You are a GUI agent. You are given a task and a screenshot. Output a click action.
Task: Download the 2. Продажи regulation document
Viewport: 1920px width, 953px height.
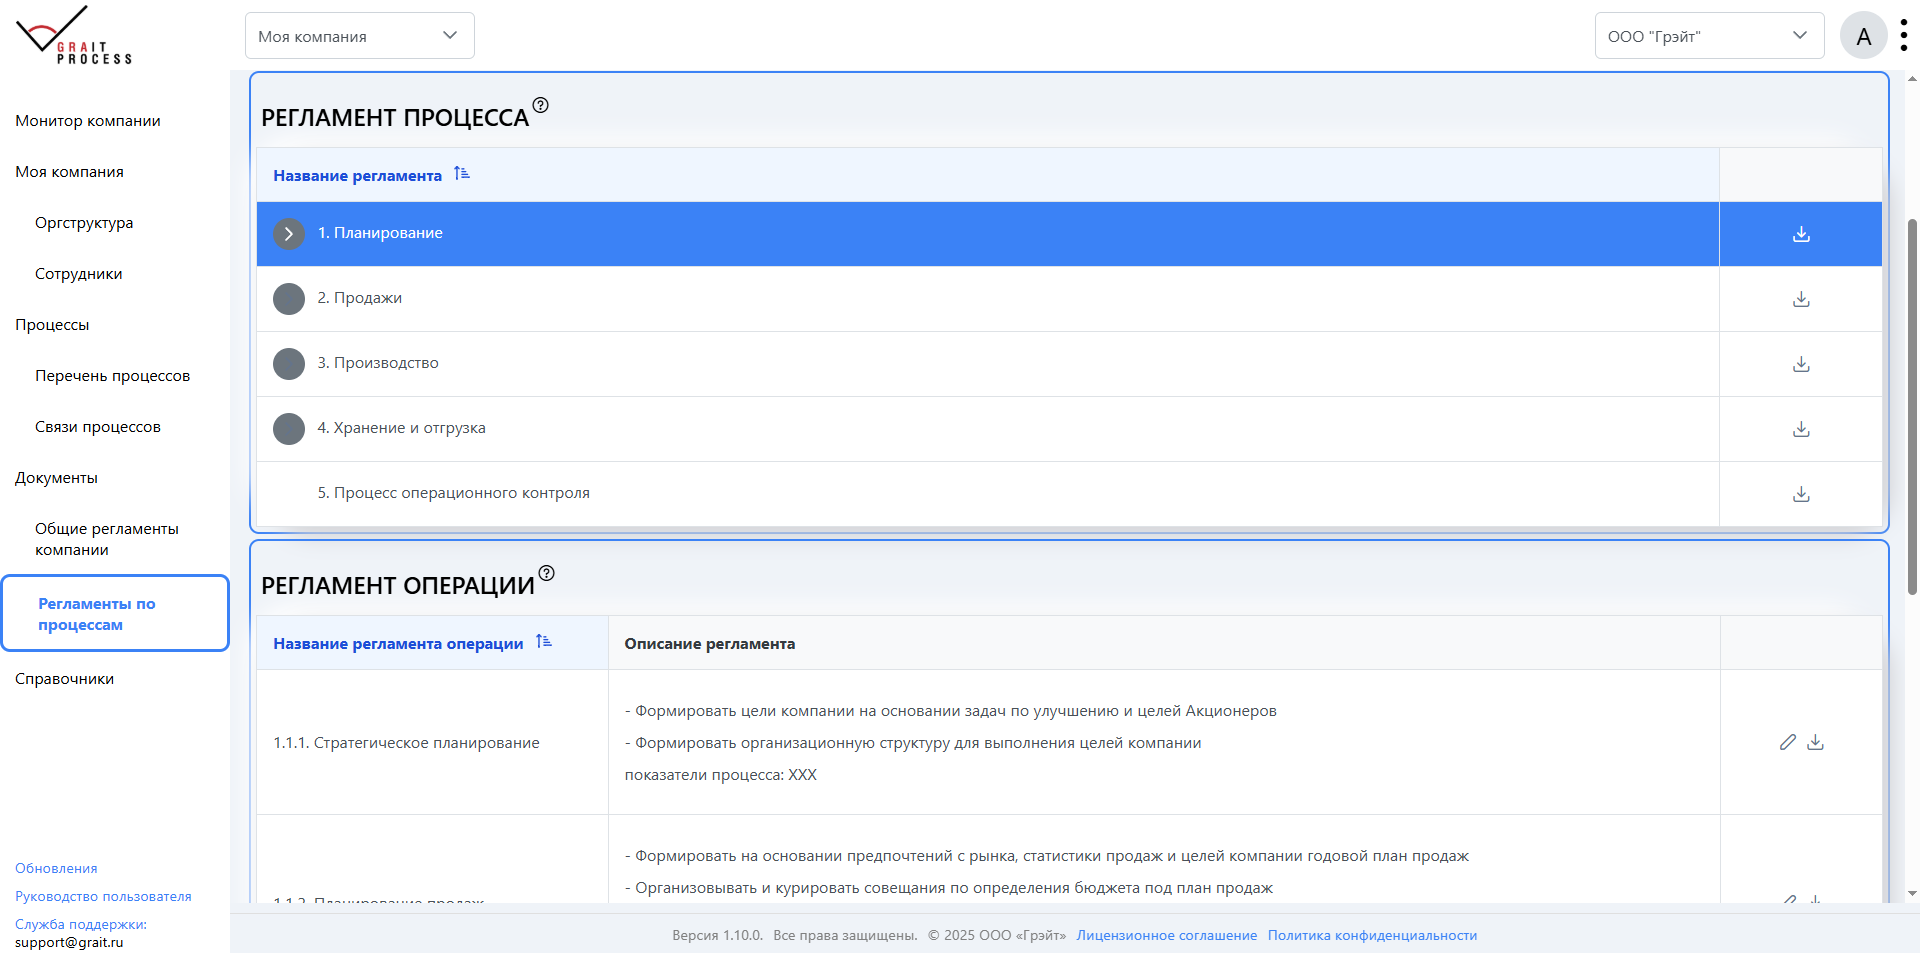(1801, 298)
